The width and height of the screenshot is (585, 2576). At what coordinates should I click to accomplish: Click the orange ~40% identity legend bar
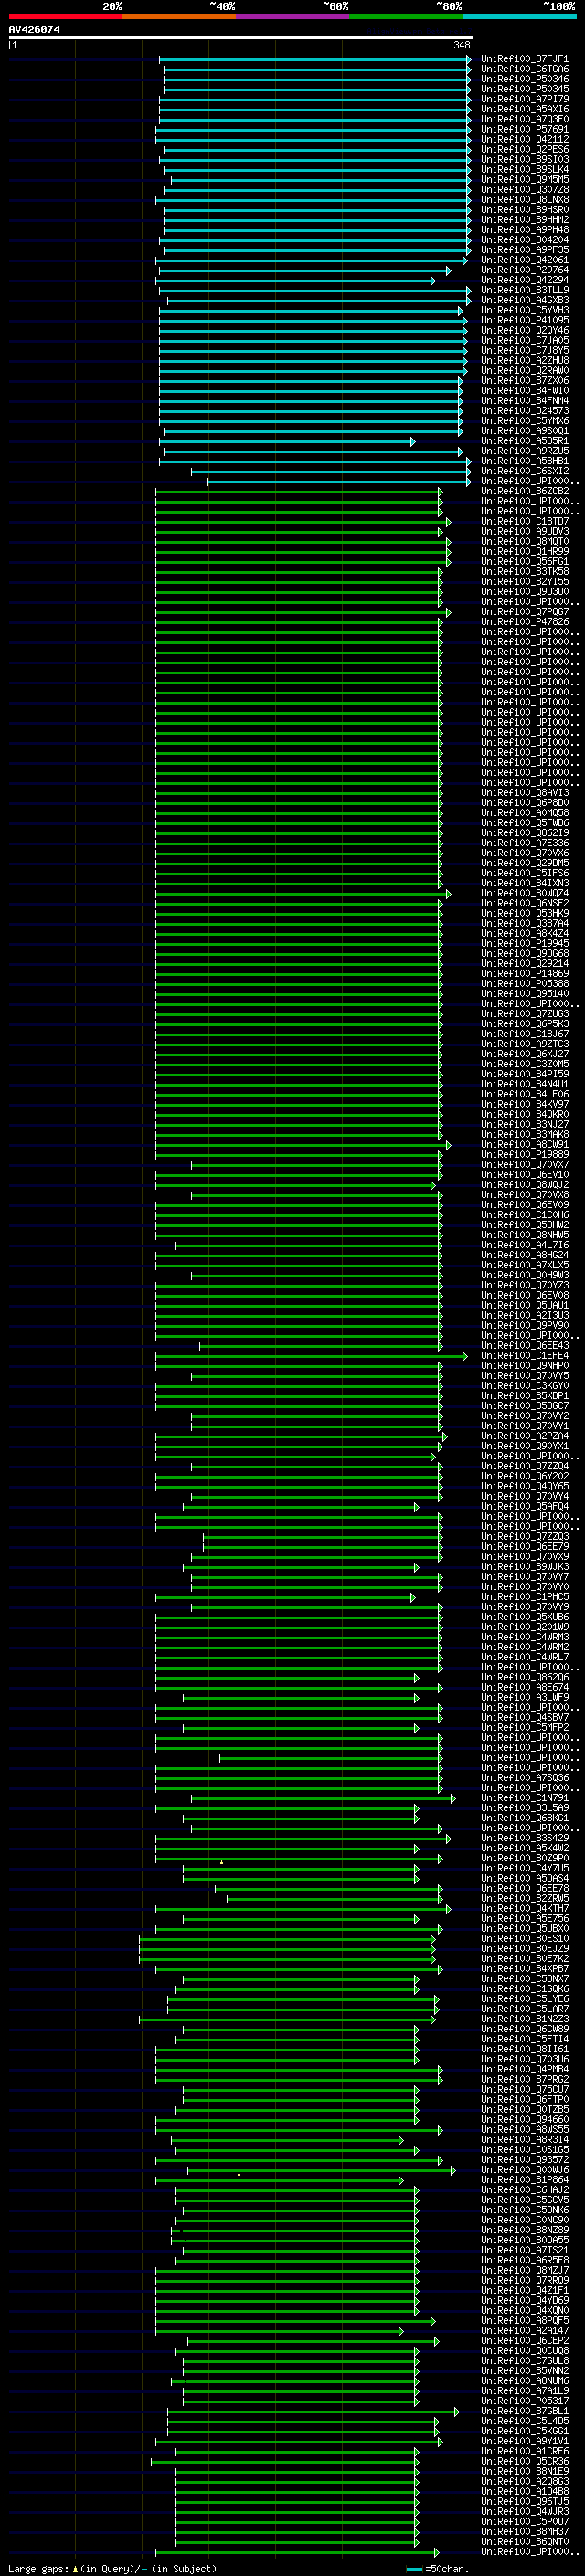coord(179,16)
